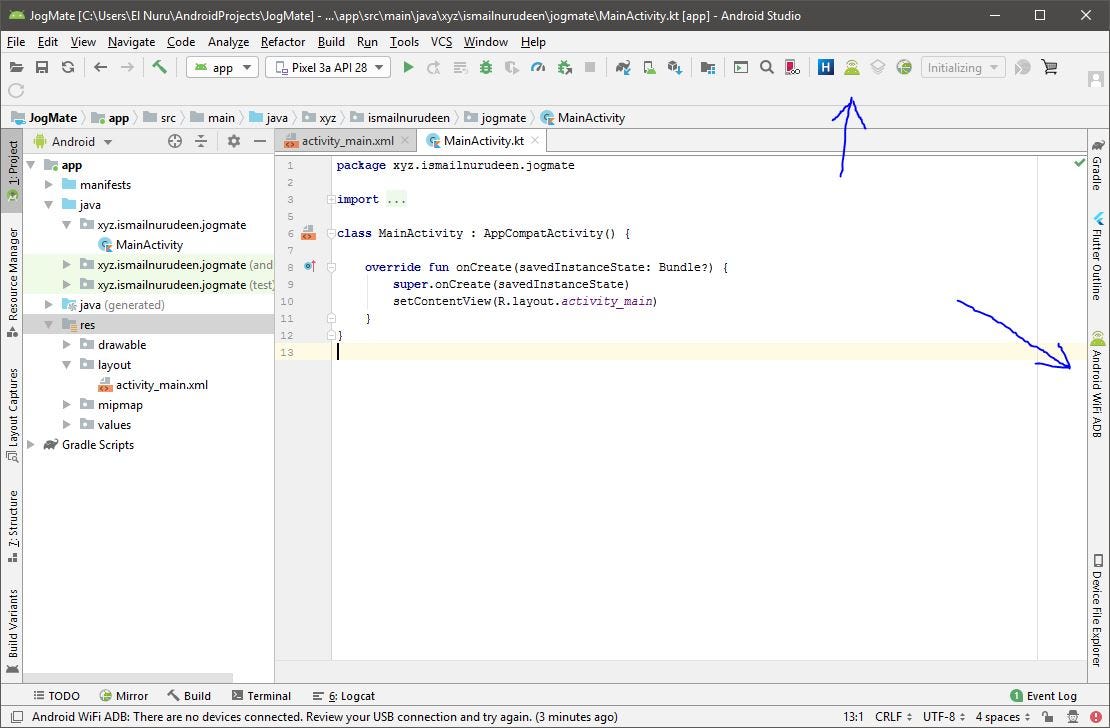This screenshot has width=1110, height=728.
Task: Click the Open folder toolbar icon
Action: pos(16,67)
